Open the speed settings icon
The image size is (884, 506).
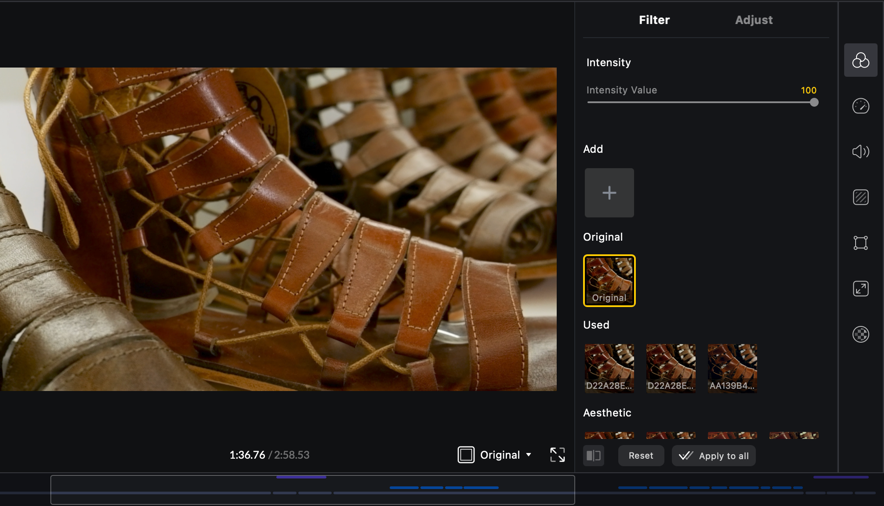860,106
